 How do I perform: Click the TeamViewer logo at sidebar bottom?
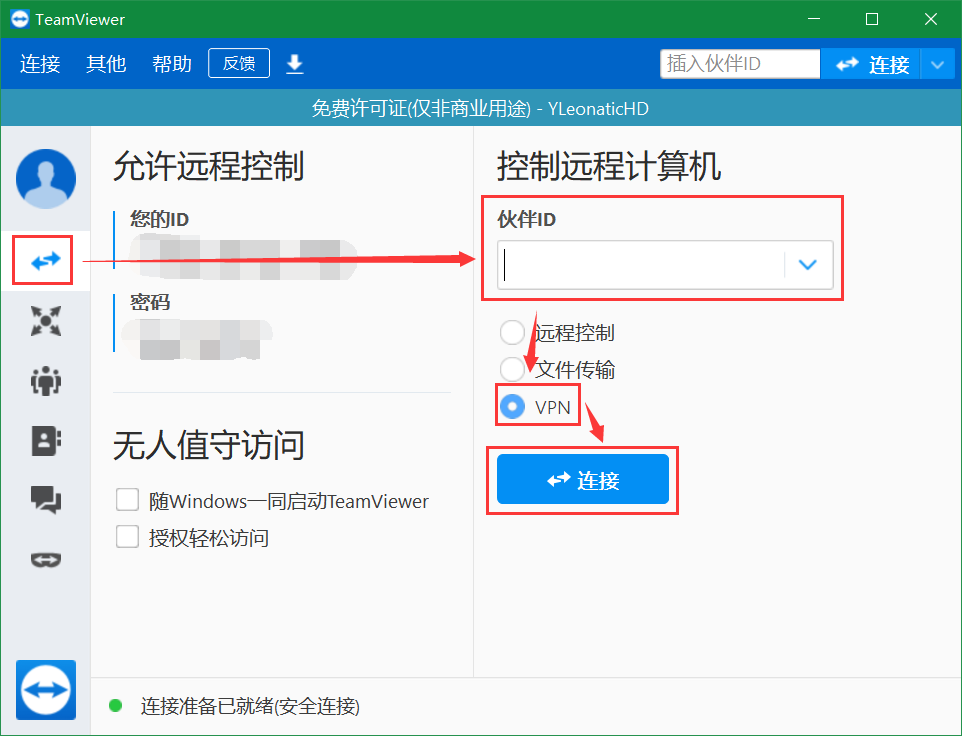coord(46,689)
